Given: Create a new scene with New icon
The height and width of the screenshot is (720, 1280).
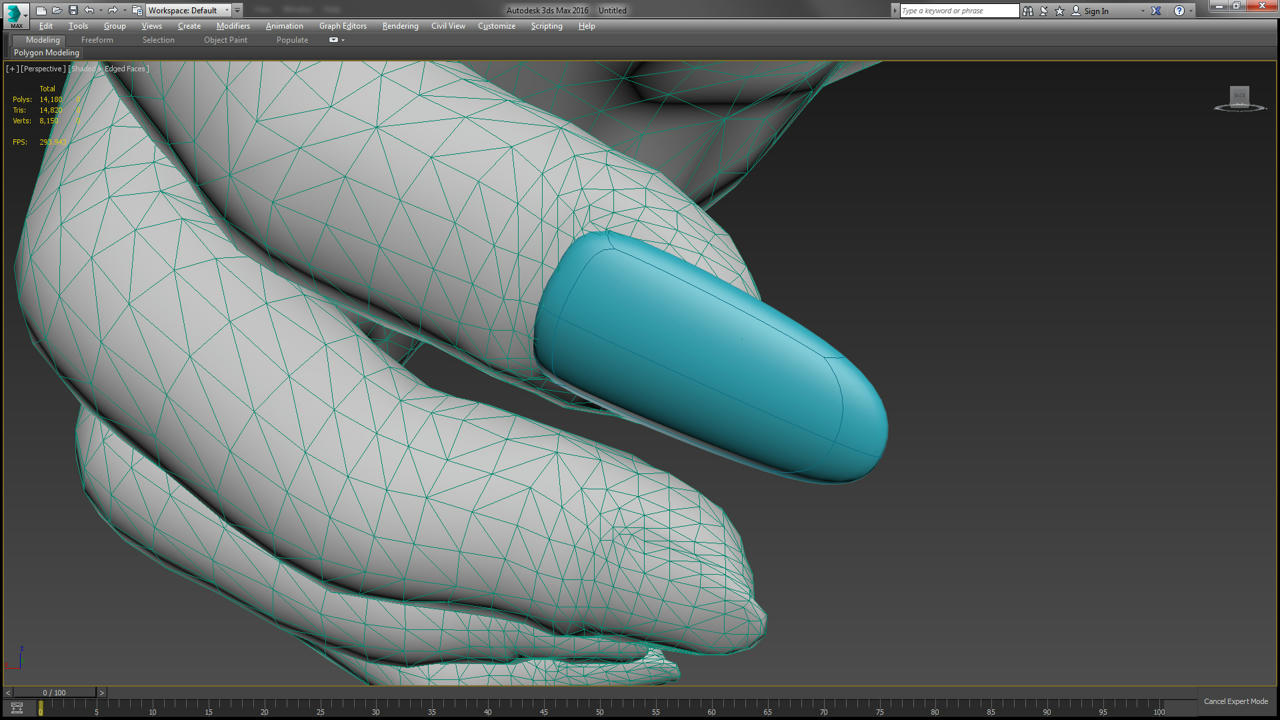Looking at the screenshot, I should [41, 10].
